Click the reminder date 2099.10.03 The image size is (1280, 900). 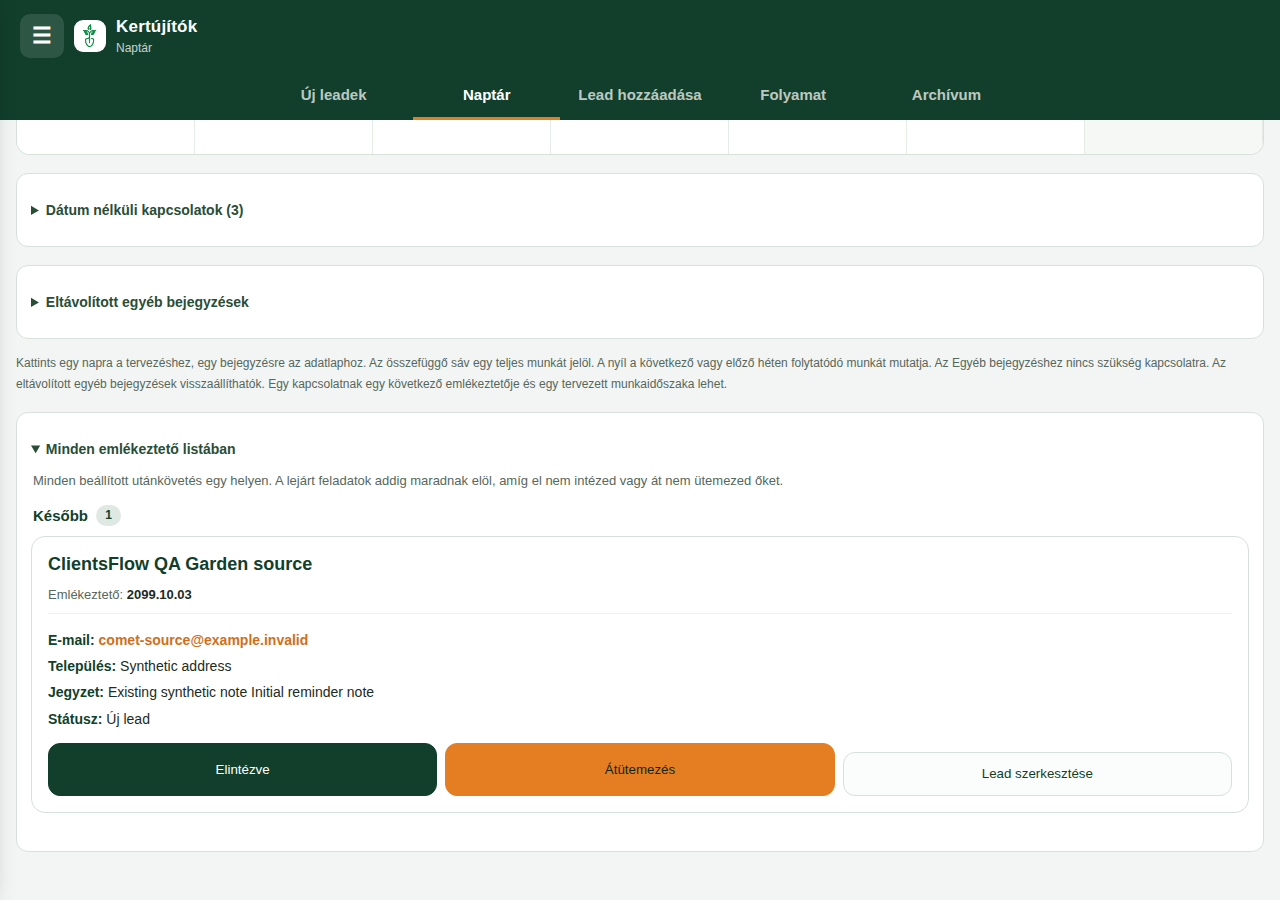[x=159, y=594]
